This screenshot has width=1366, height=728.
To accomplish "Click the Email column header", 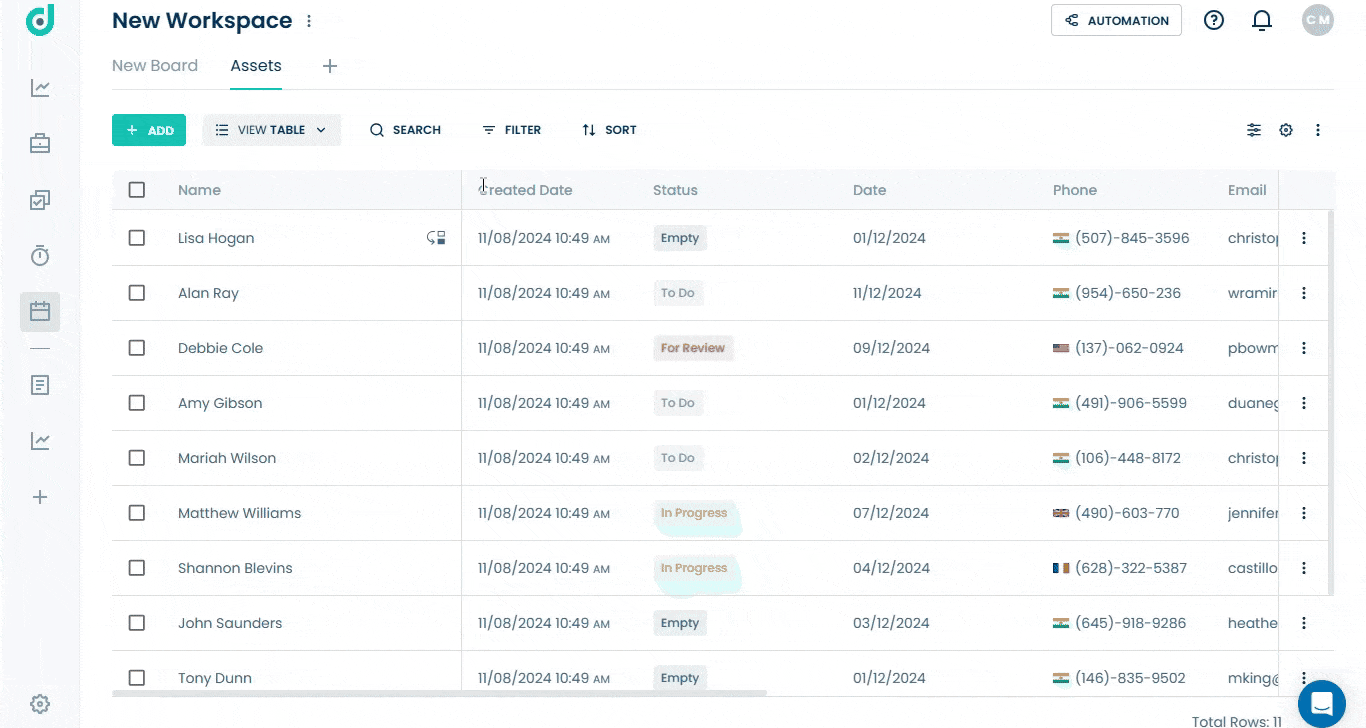I will 1247,190.
